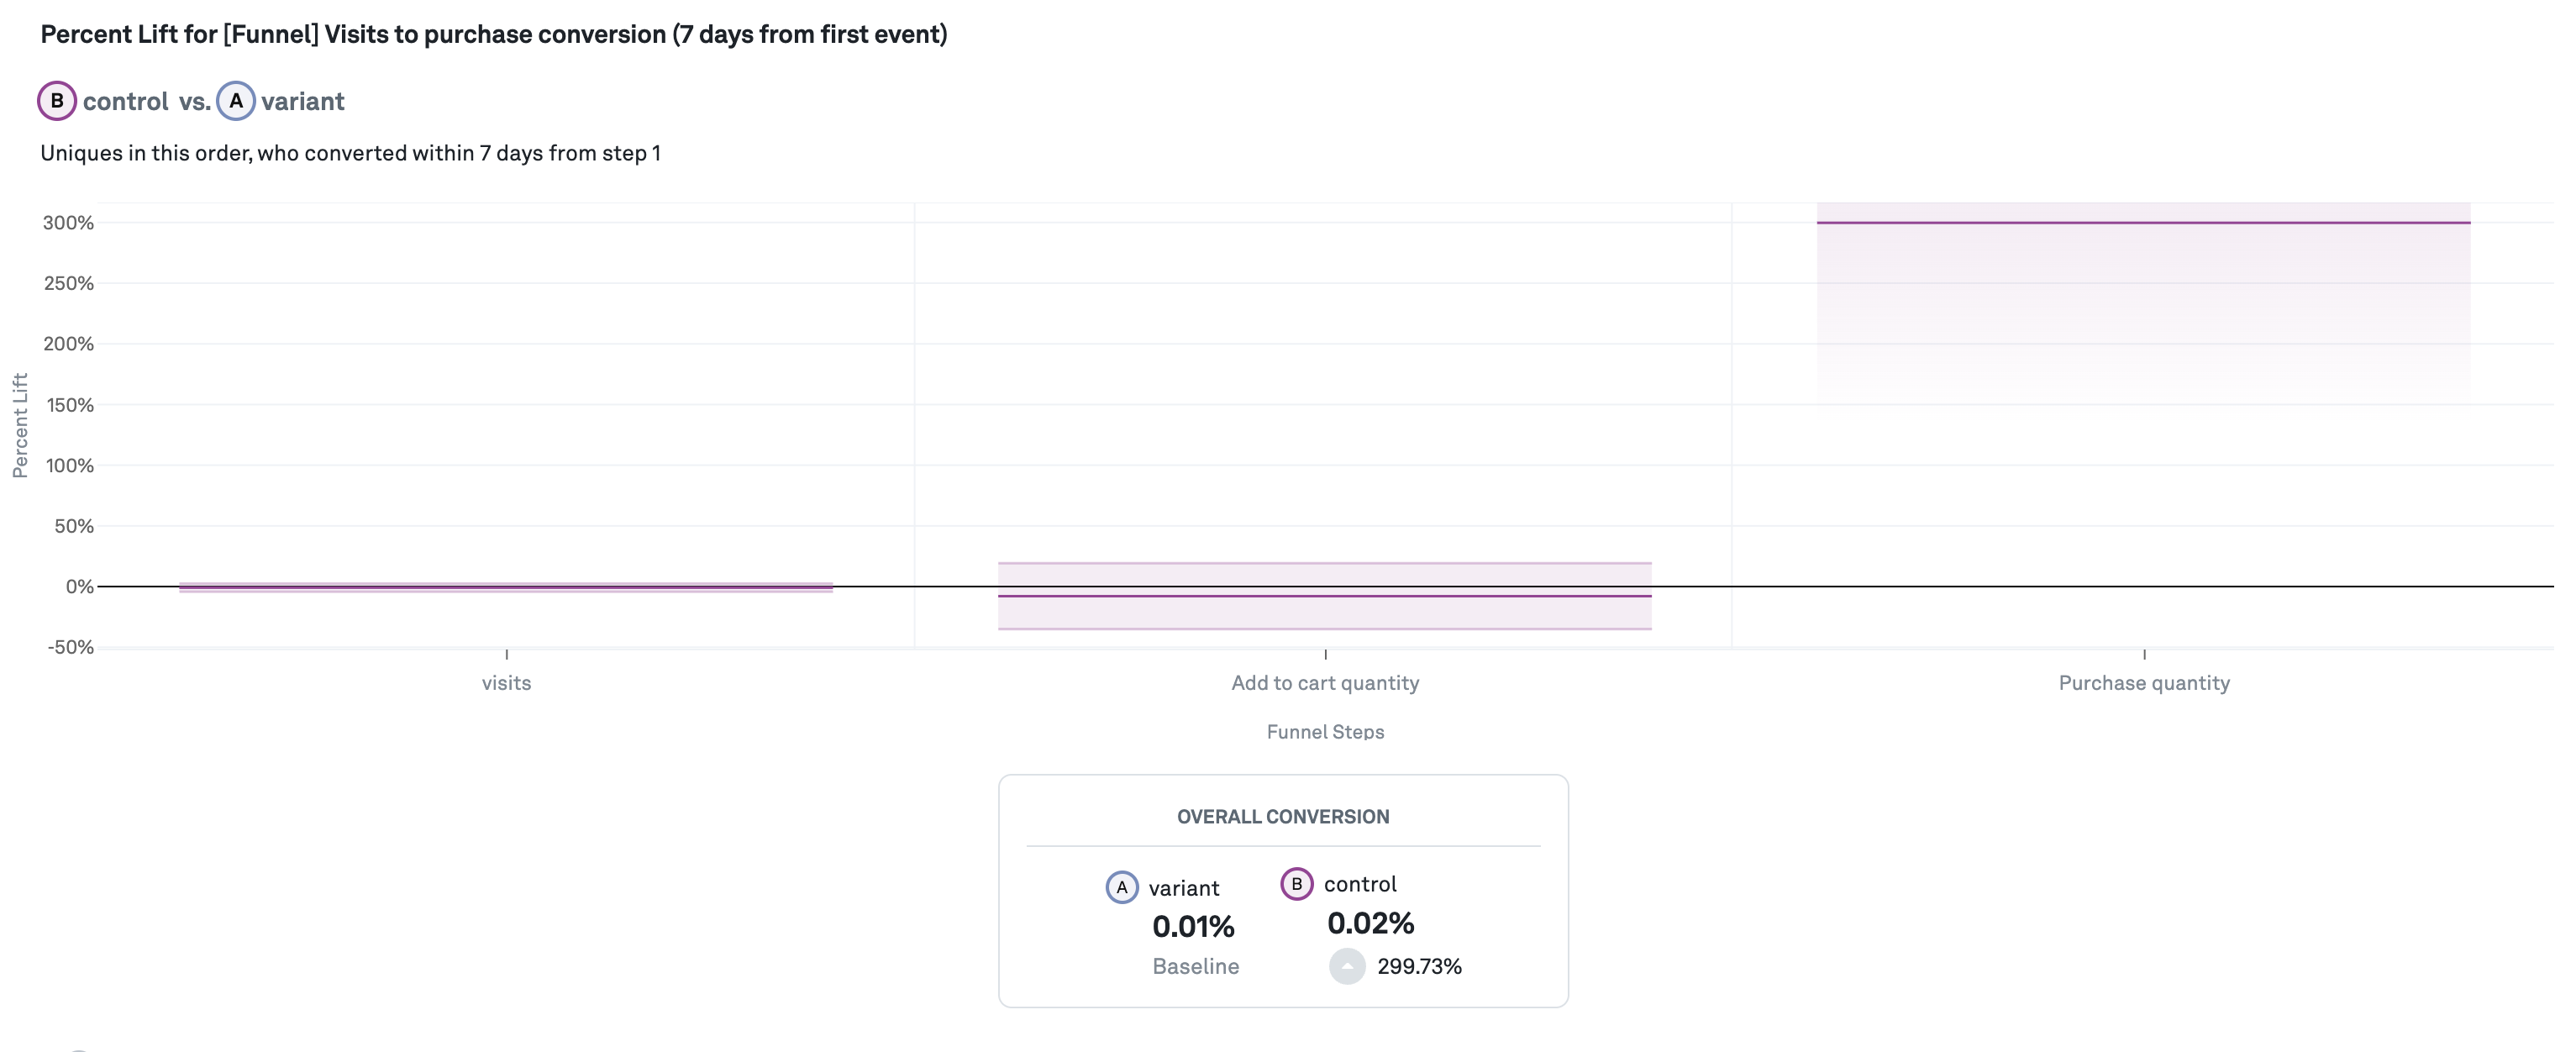Screen dimensions: 2576x1052
Task: Click the 0.02% control conversion value
Action: tap(1370, 923)
